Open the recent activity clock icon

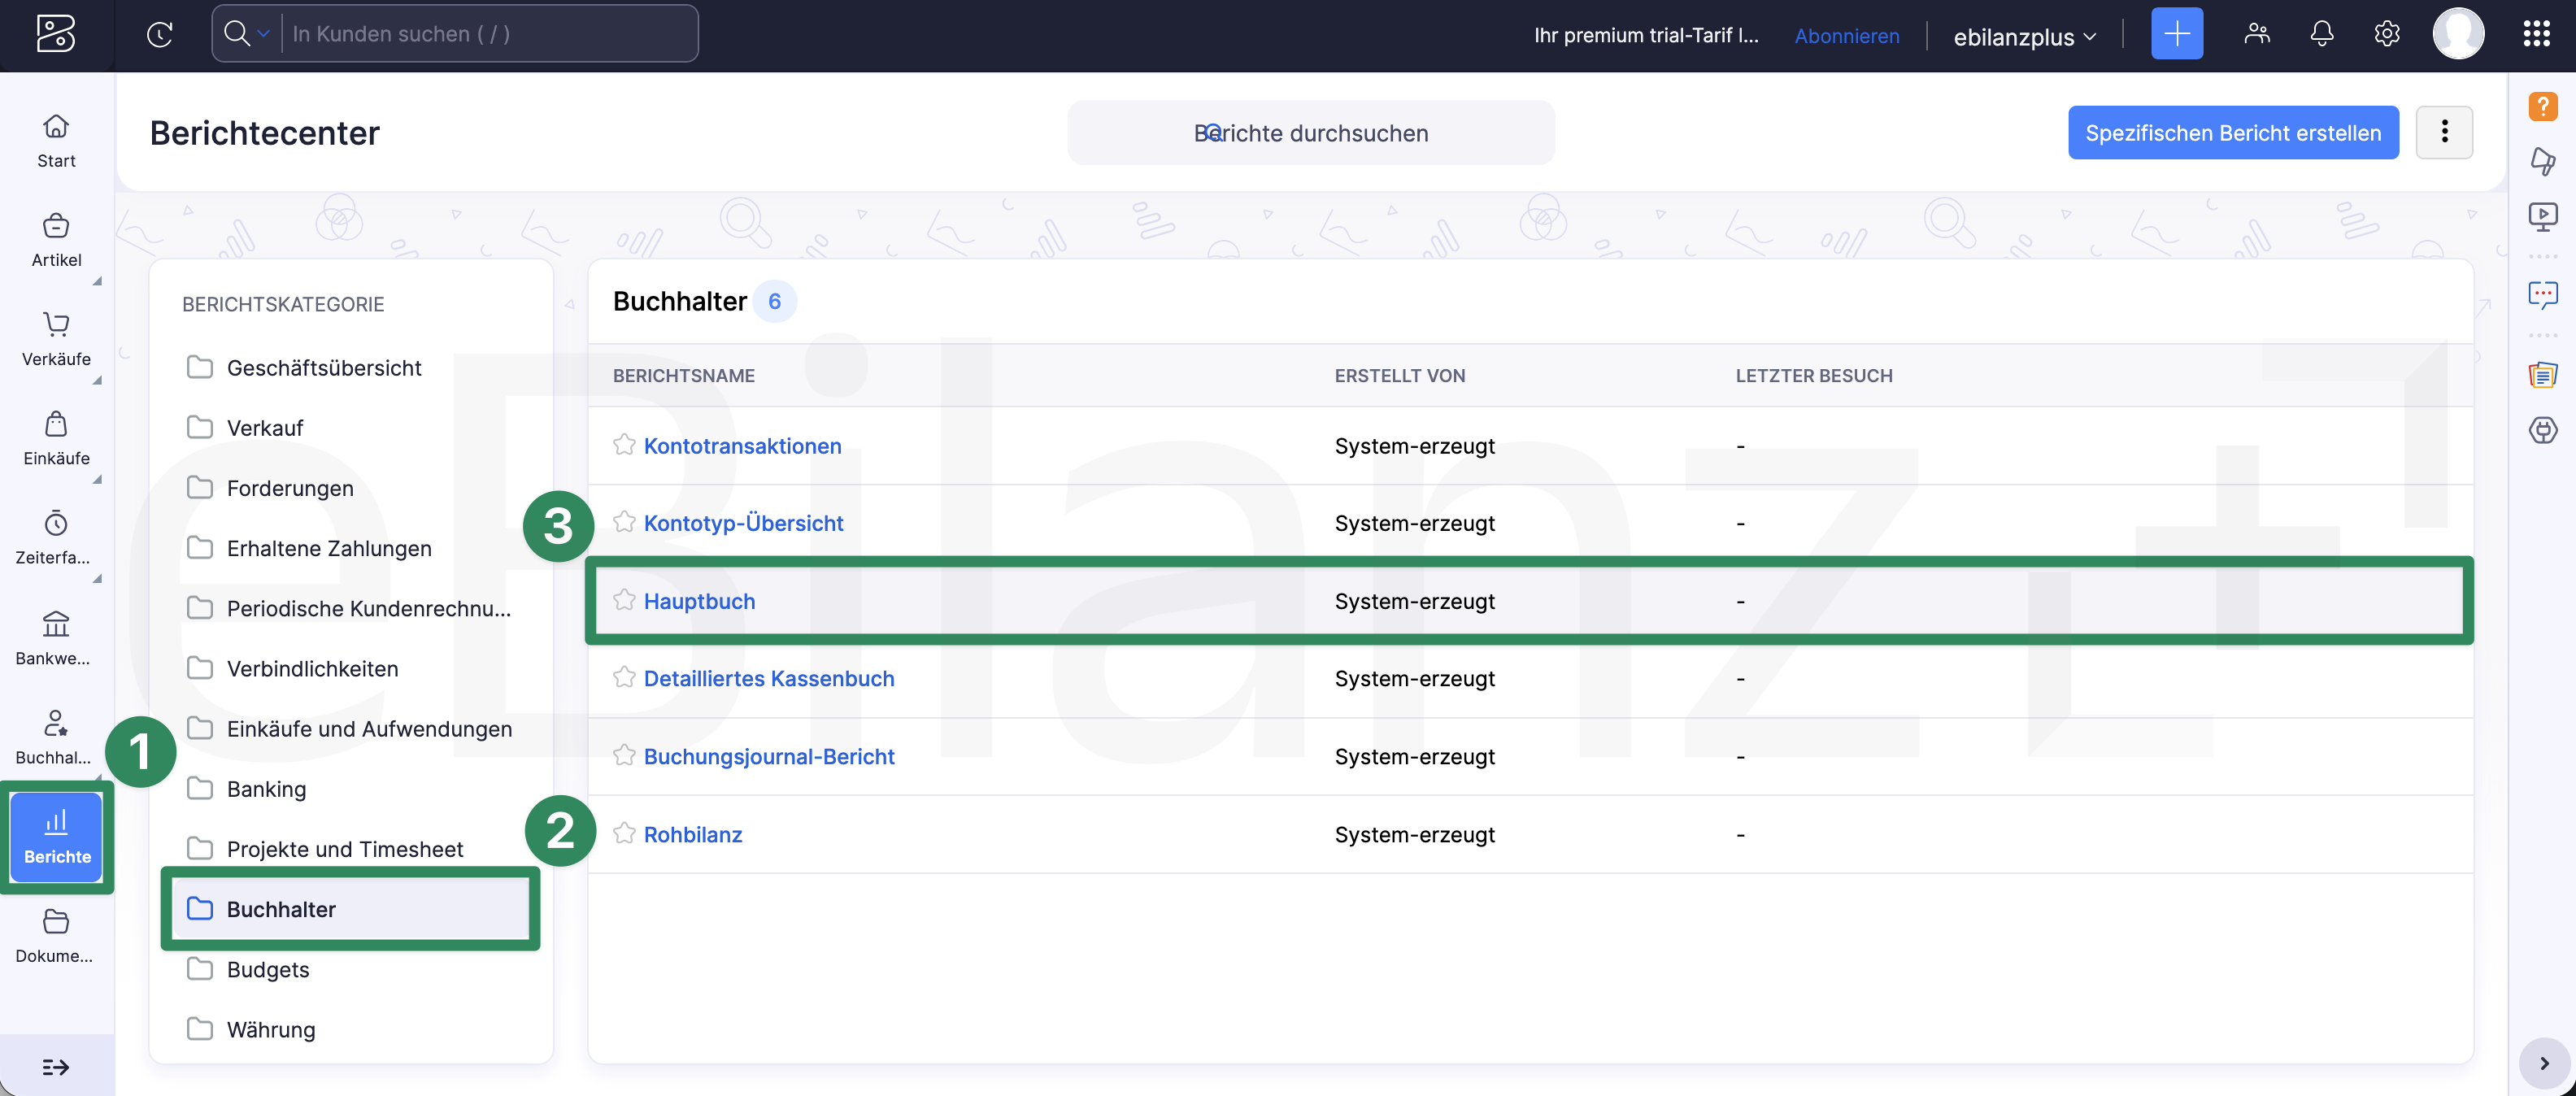pyautogui.click(x=160, y=34)
